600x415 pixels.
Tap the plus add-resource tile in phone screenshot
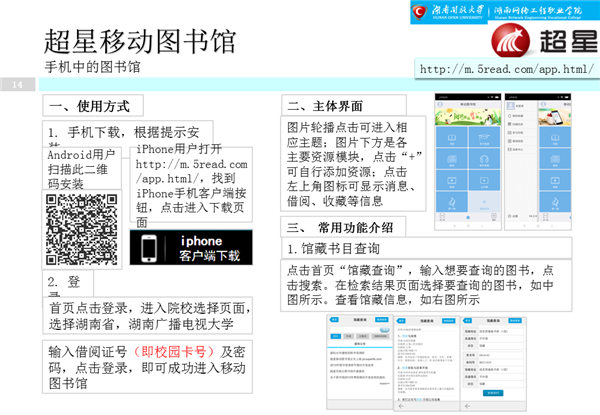[484, 202]
